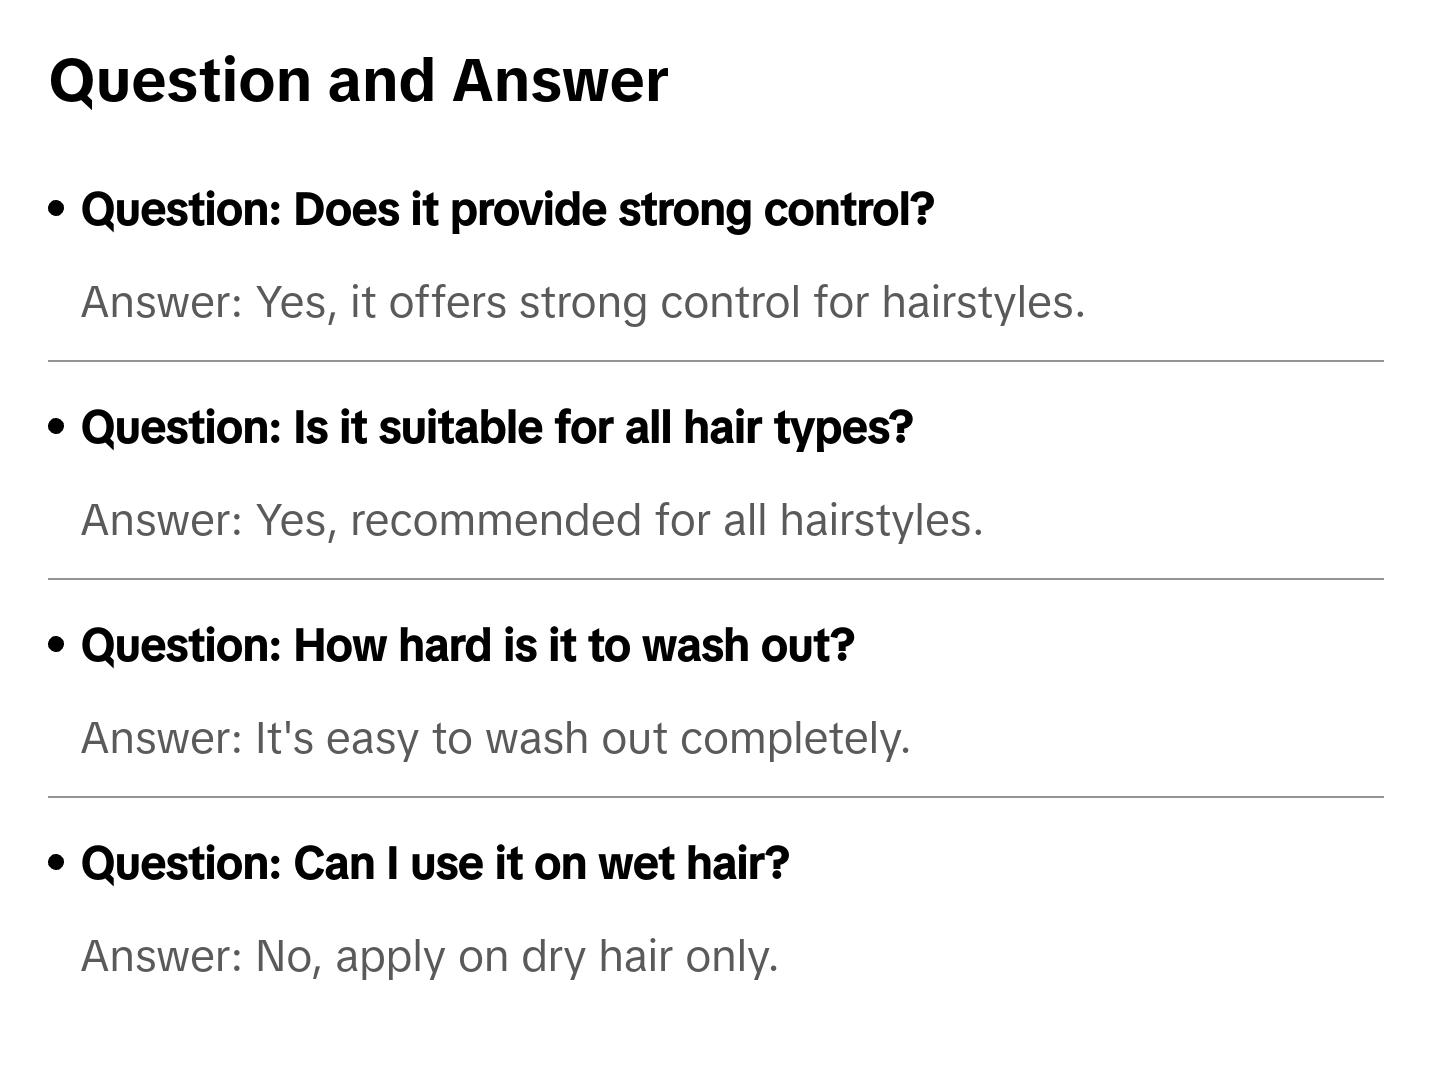Click the "It's easy to wash out completely" answer

tap(495, 738)
